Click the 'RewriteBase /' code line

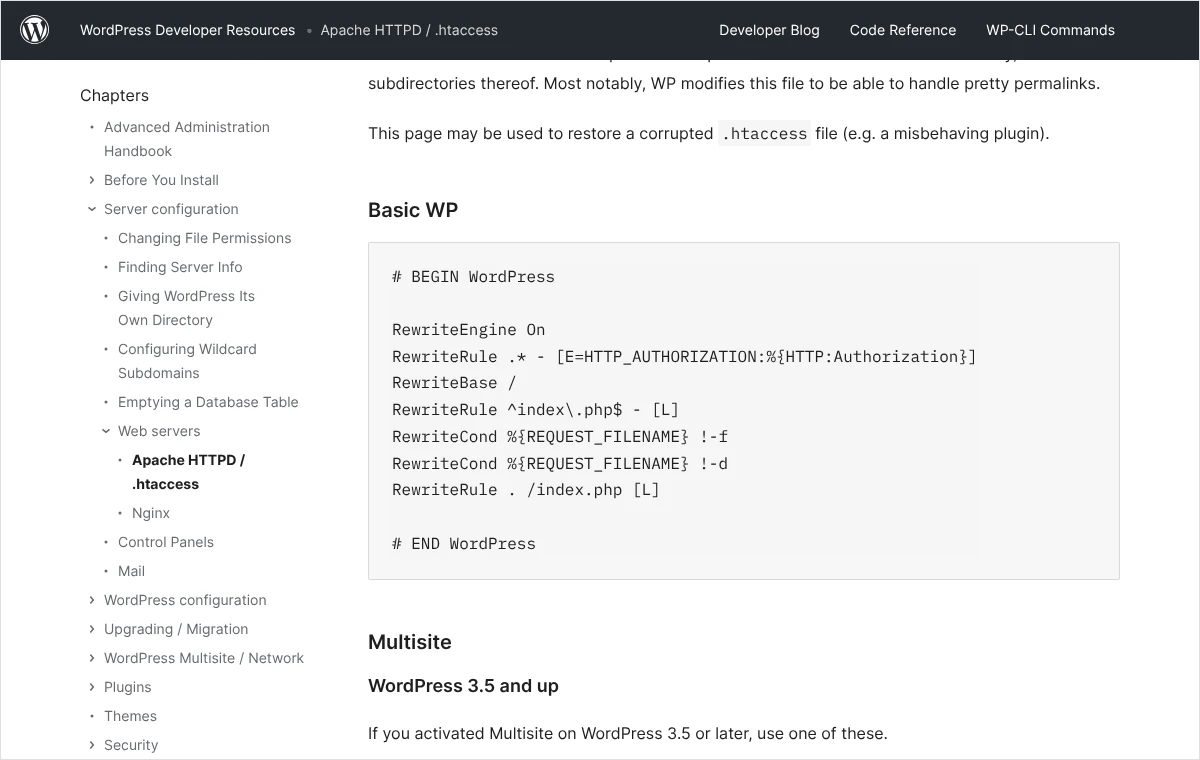coord(454,383)
